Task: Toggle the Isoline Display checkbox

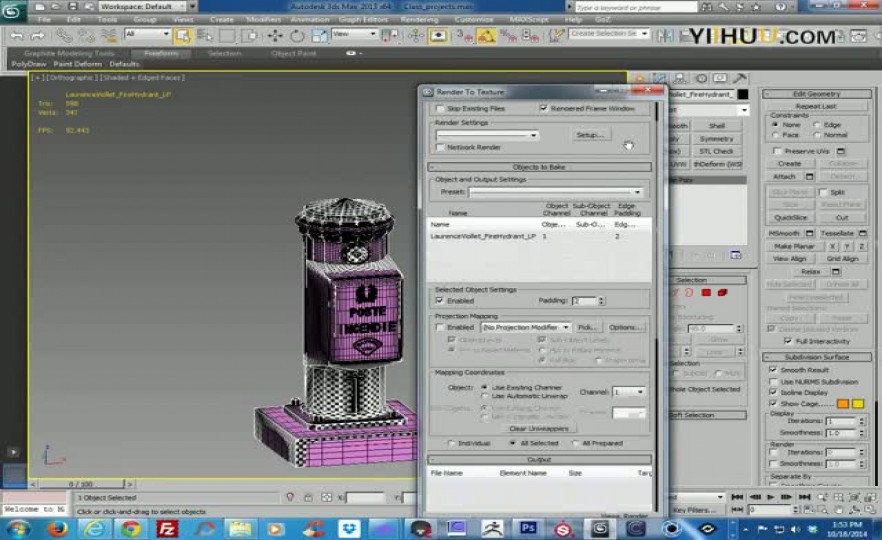Action: 773,392
